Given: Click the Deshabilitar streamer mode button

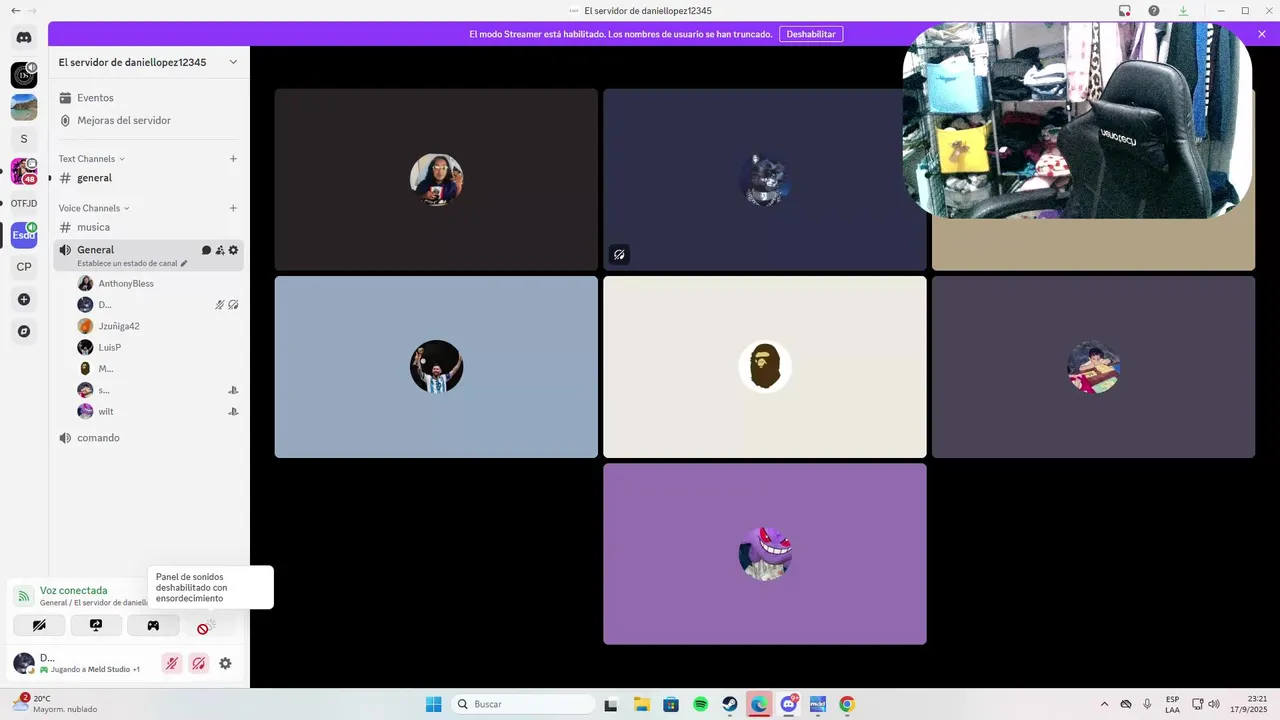Looking at the screenshot, I should 811,34.
